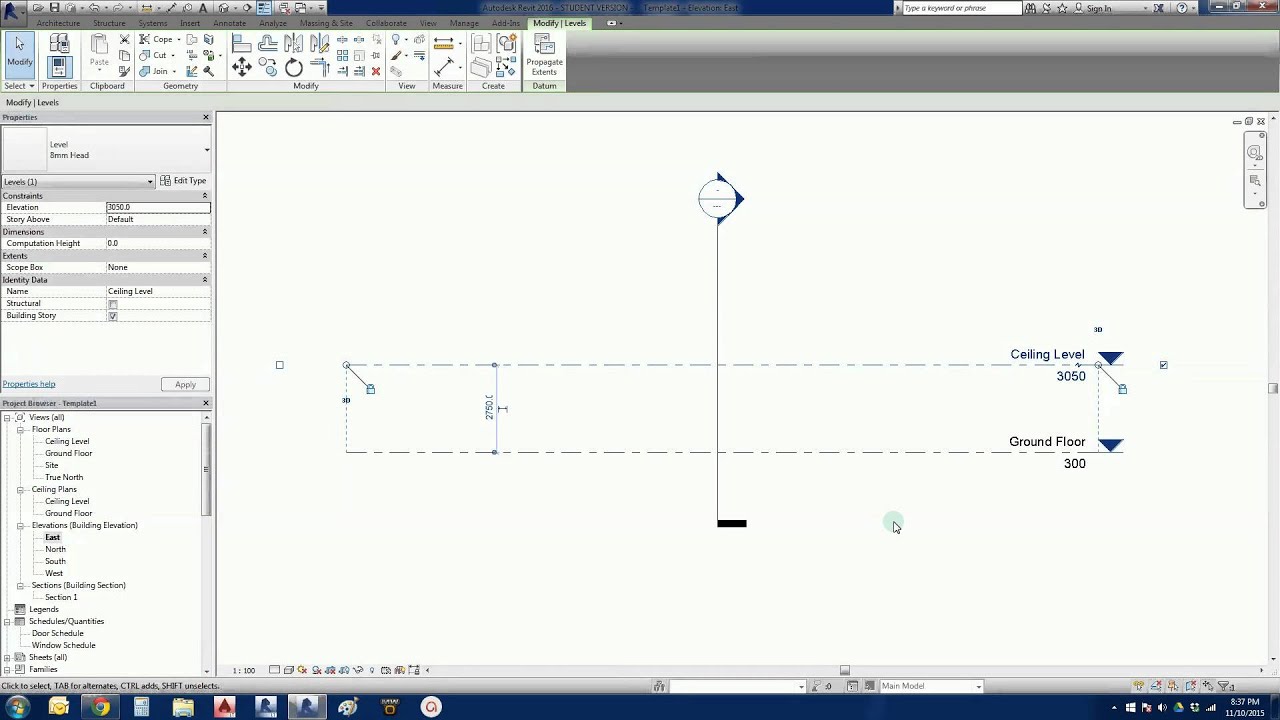This screenshot has height=720, width=1280.
Task: Open the Properties help link
Action: tap(29, 384)
